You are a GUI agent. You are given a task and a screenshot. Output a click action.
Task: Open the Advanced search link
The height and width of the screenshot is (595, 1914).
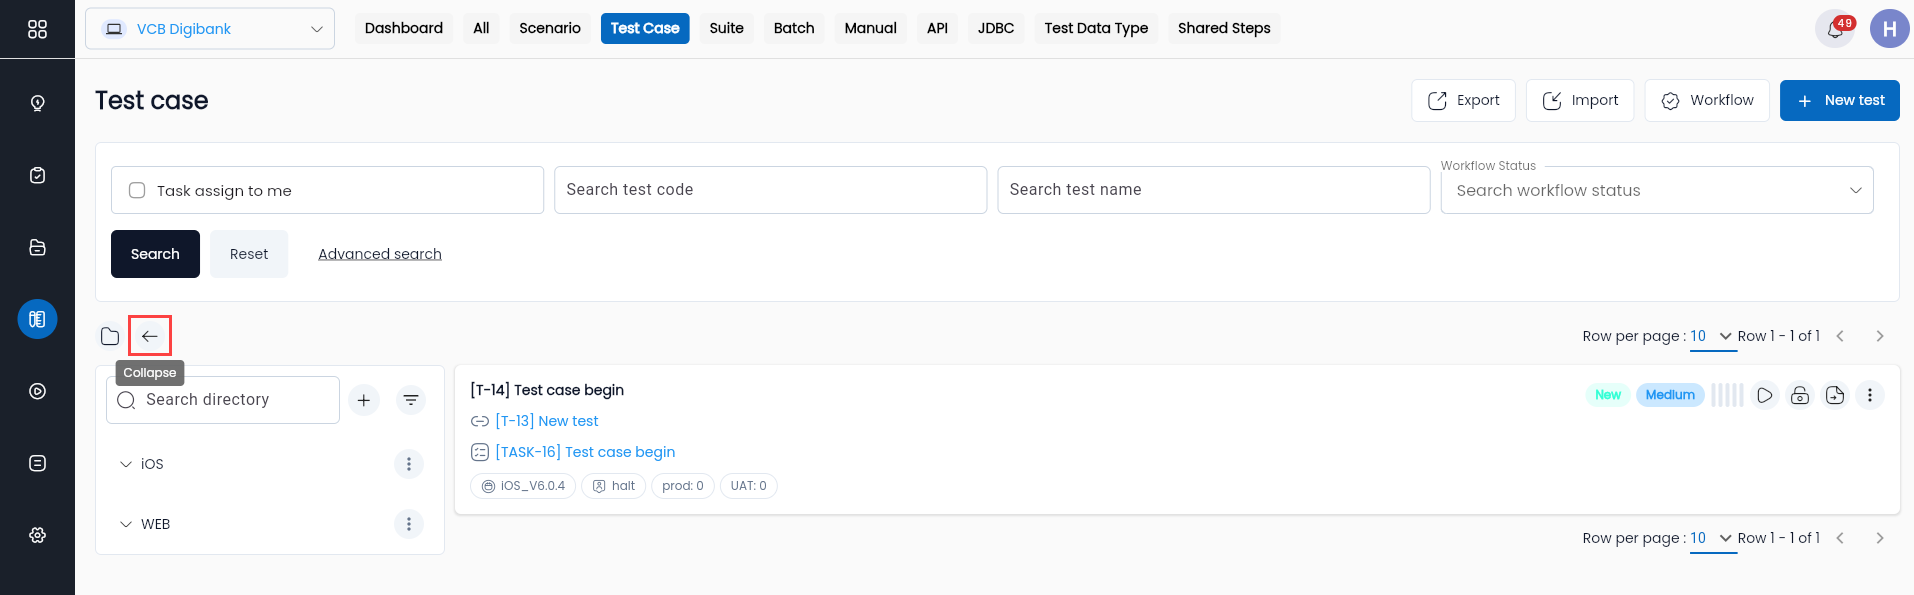pos(380,254)
